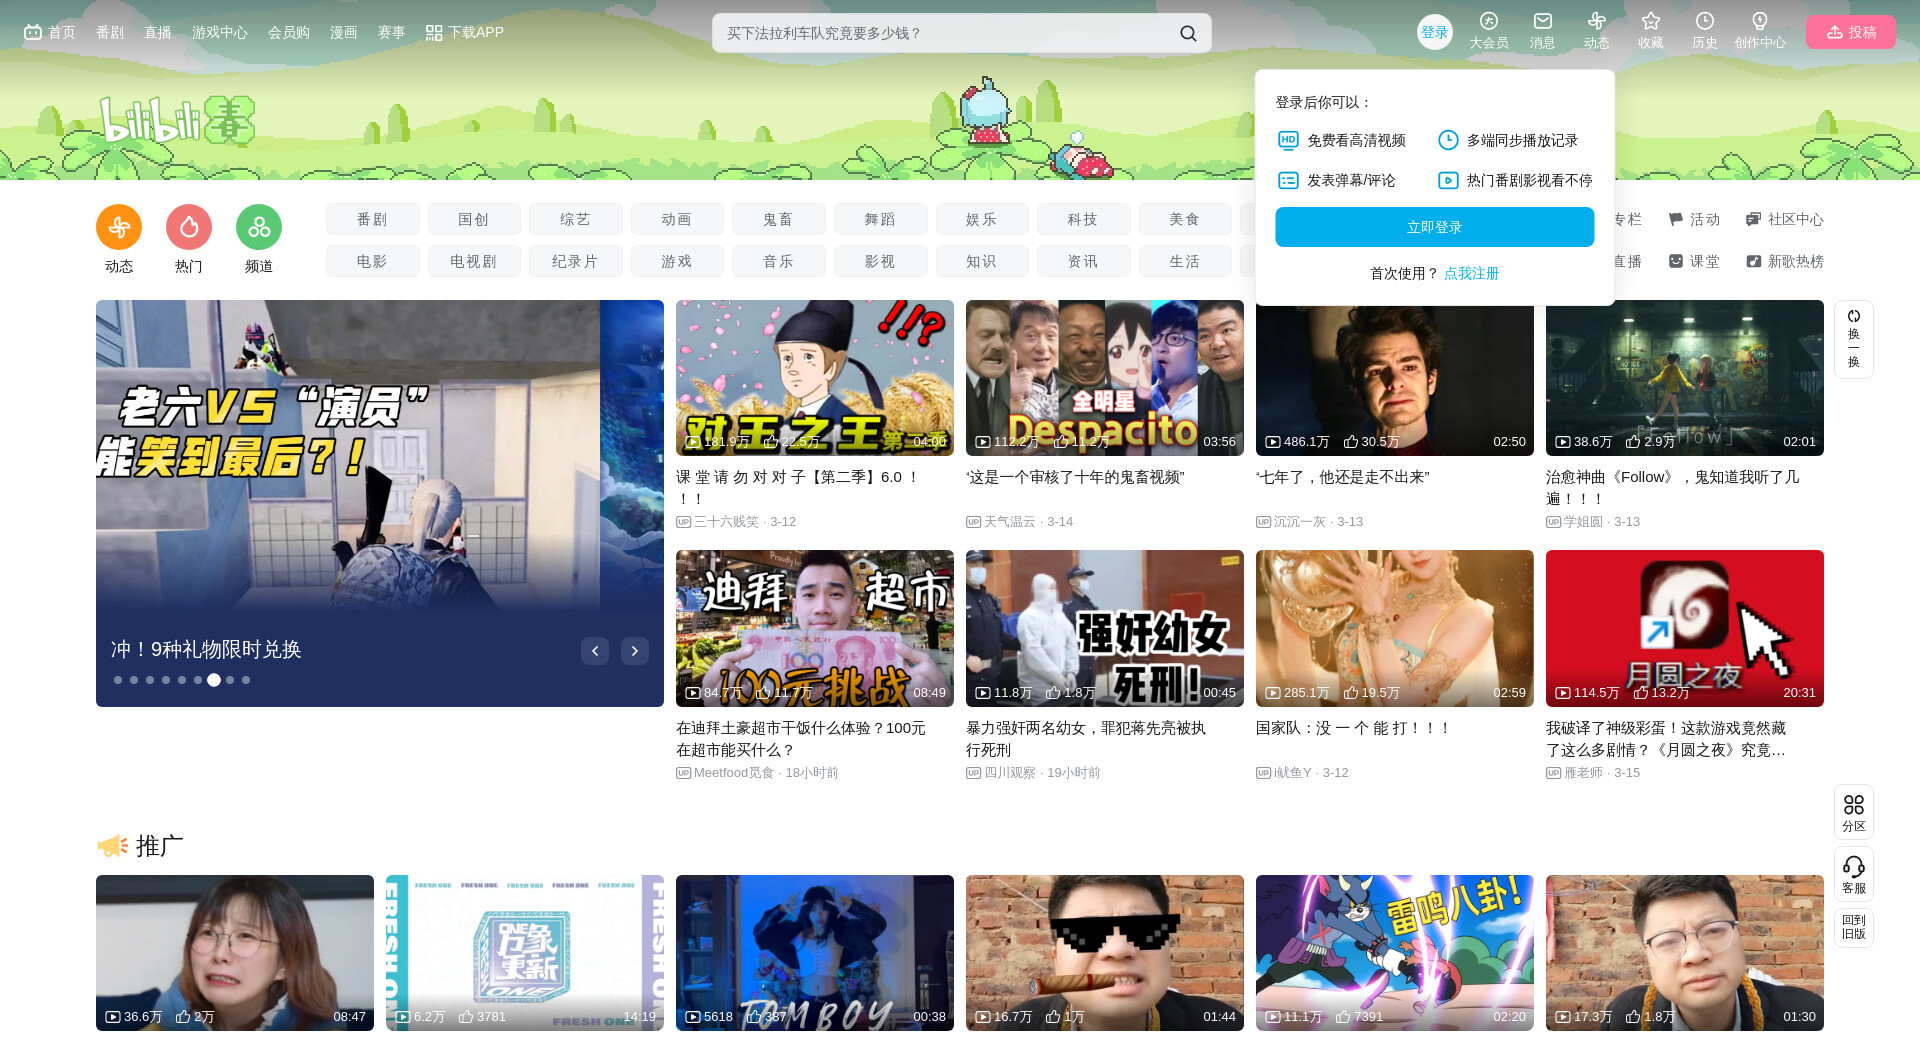Image resolution: width=1920 pixels, height=1040 pixels.
Task: Click the orange 动态 circle icon
Action: click(x=119, y=227)
